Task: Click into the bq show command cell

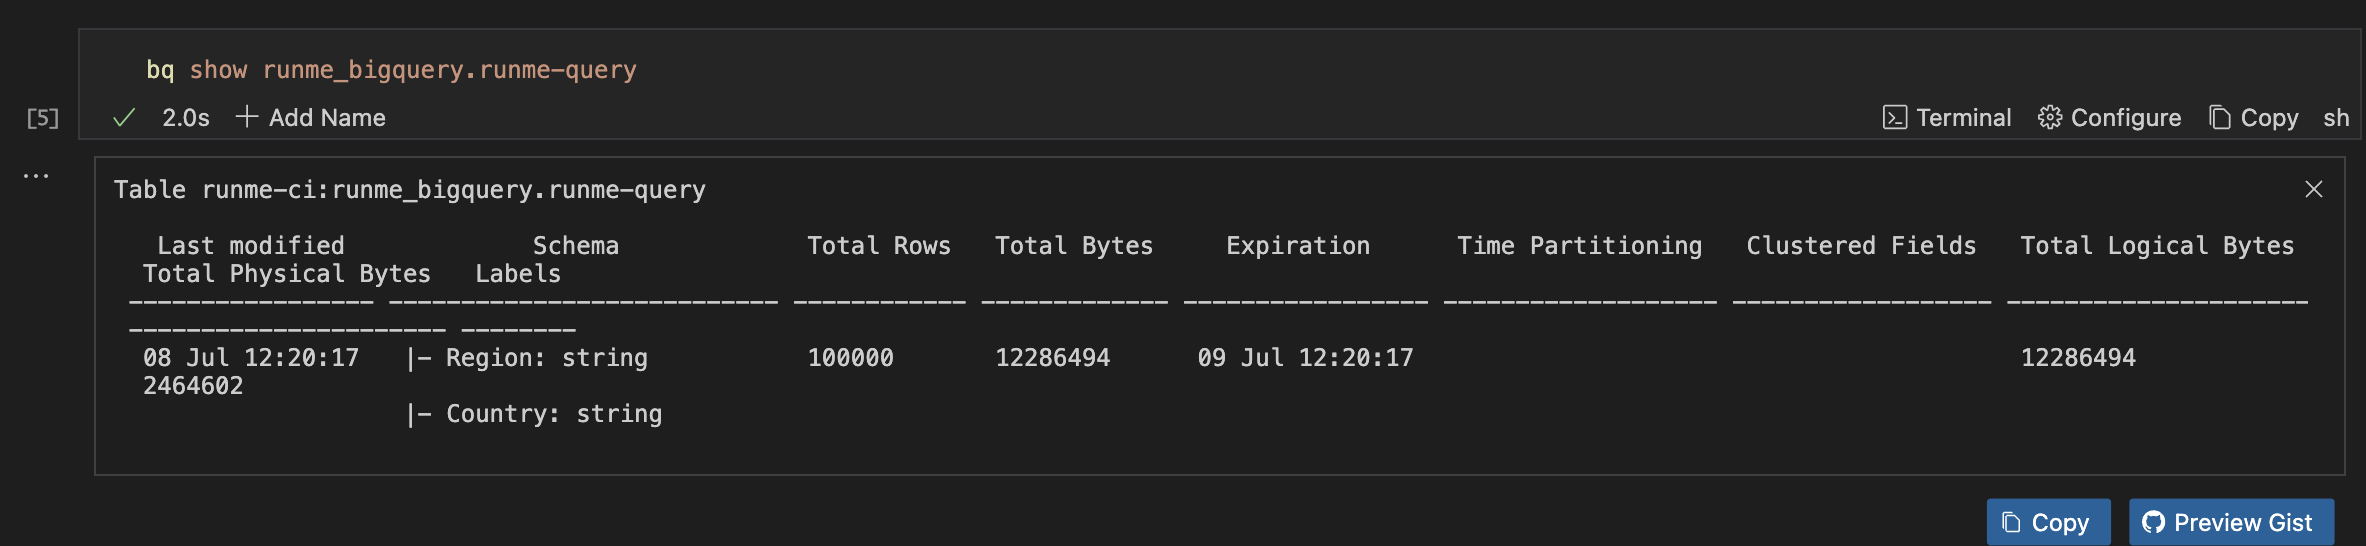Action: point(391,70)
